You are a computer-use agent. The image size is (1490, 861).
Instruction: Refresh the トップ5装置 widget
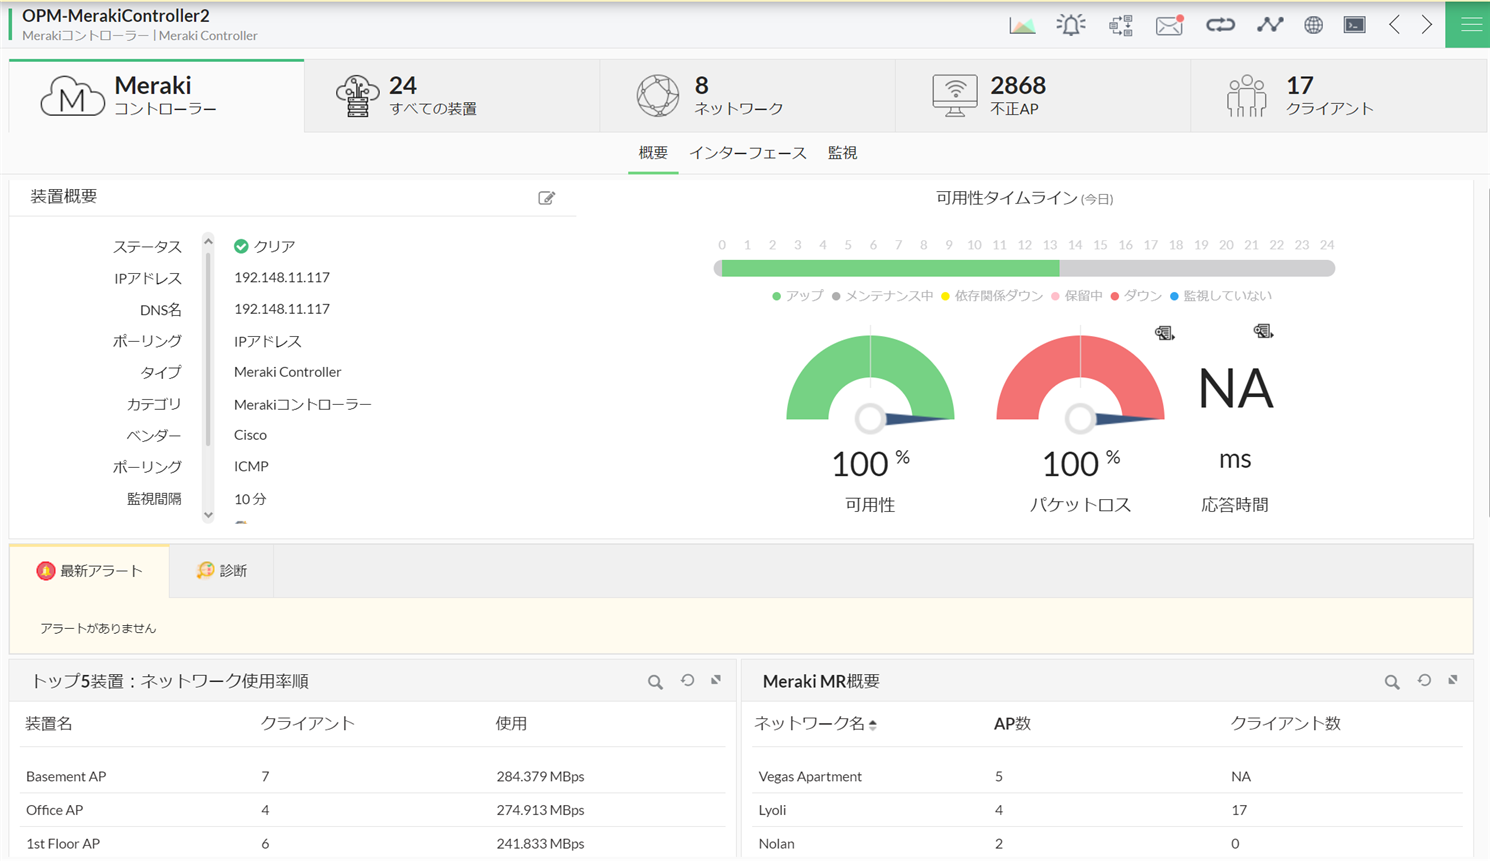pyautogui.click(x=687, y=681)
